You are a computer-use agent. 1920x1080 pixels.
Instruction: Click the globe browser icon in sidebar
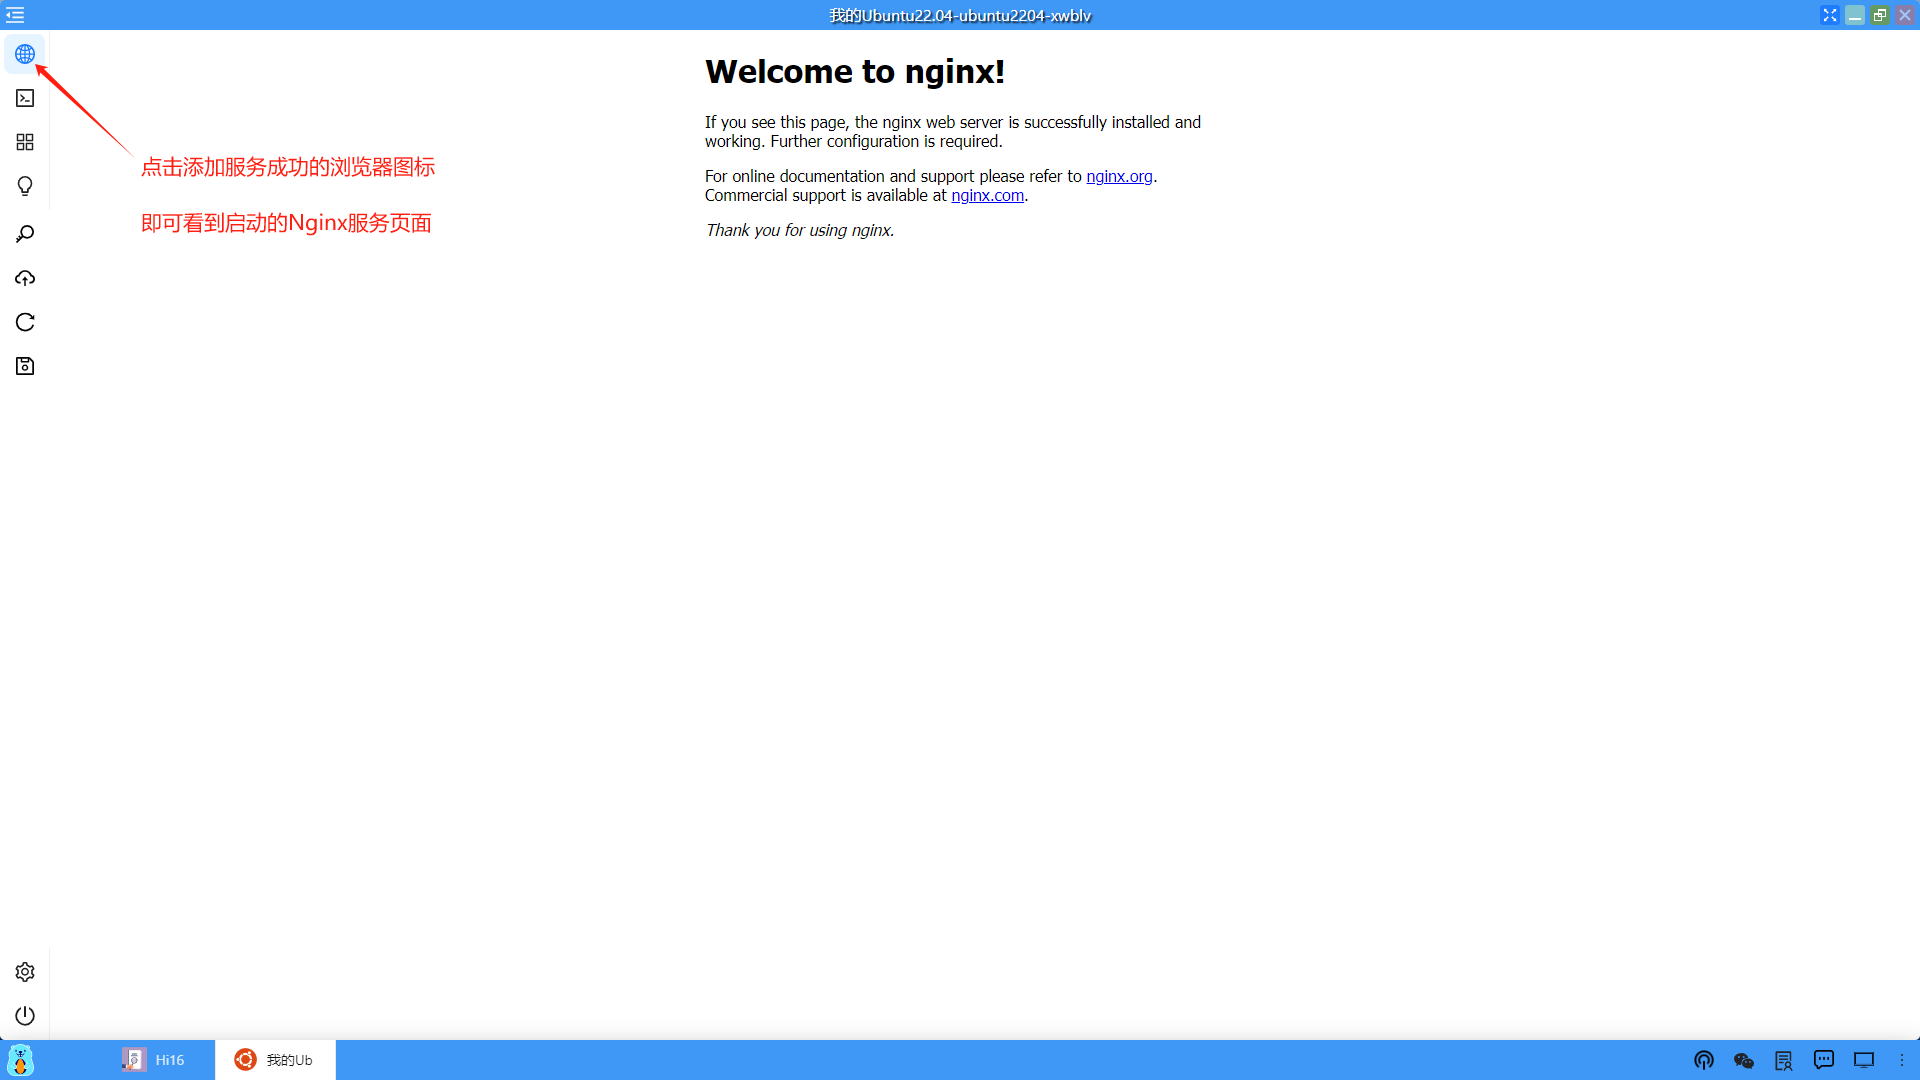coord(25,54)
